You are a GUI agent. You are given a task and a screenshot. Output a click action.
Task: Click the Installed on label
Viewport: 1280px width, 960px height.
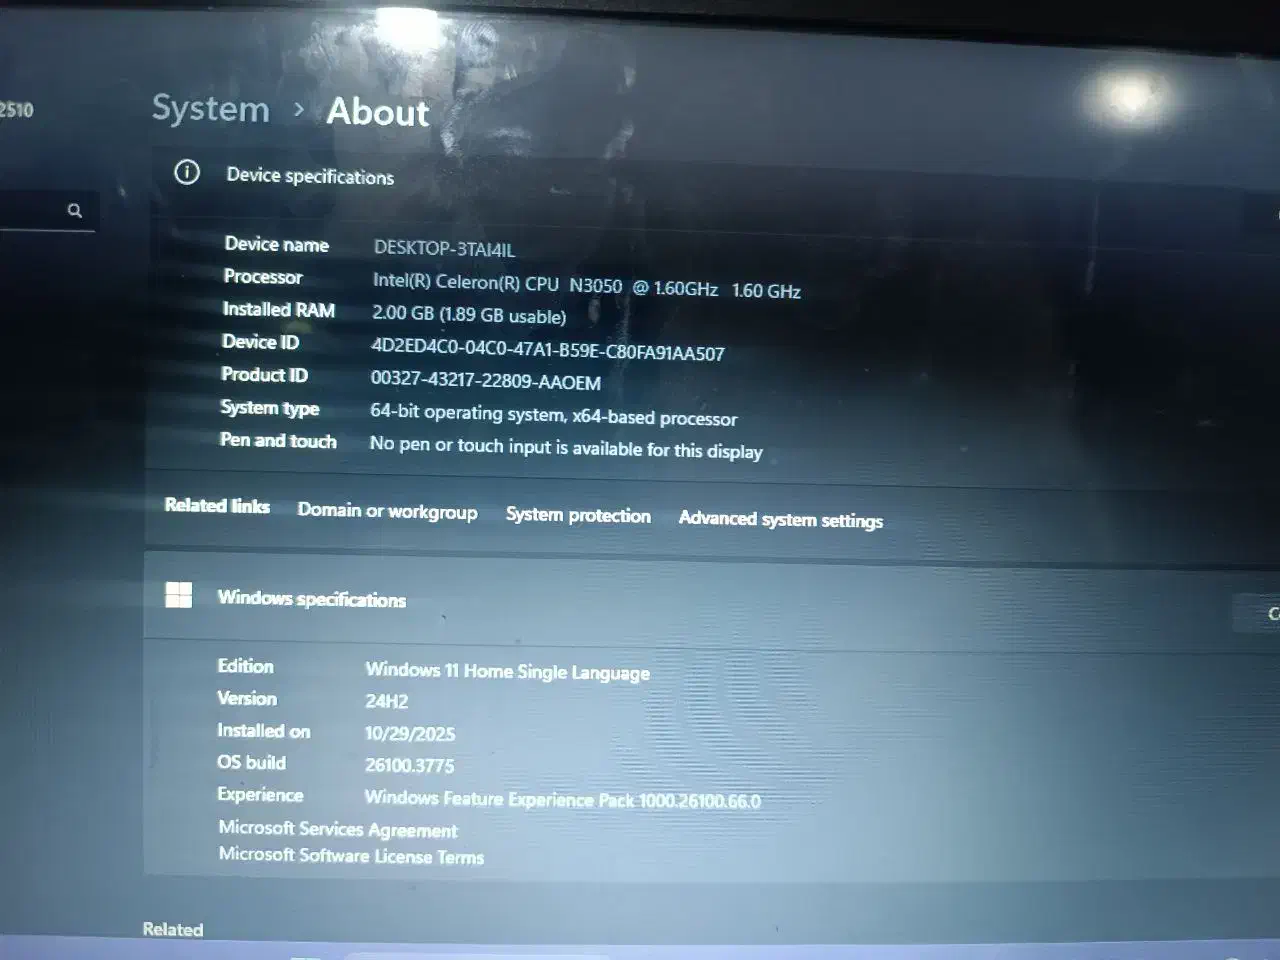tap(264, 731)
